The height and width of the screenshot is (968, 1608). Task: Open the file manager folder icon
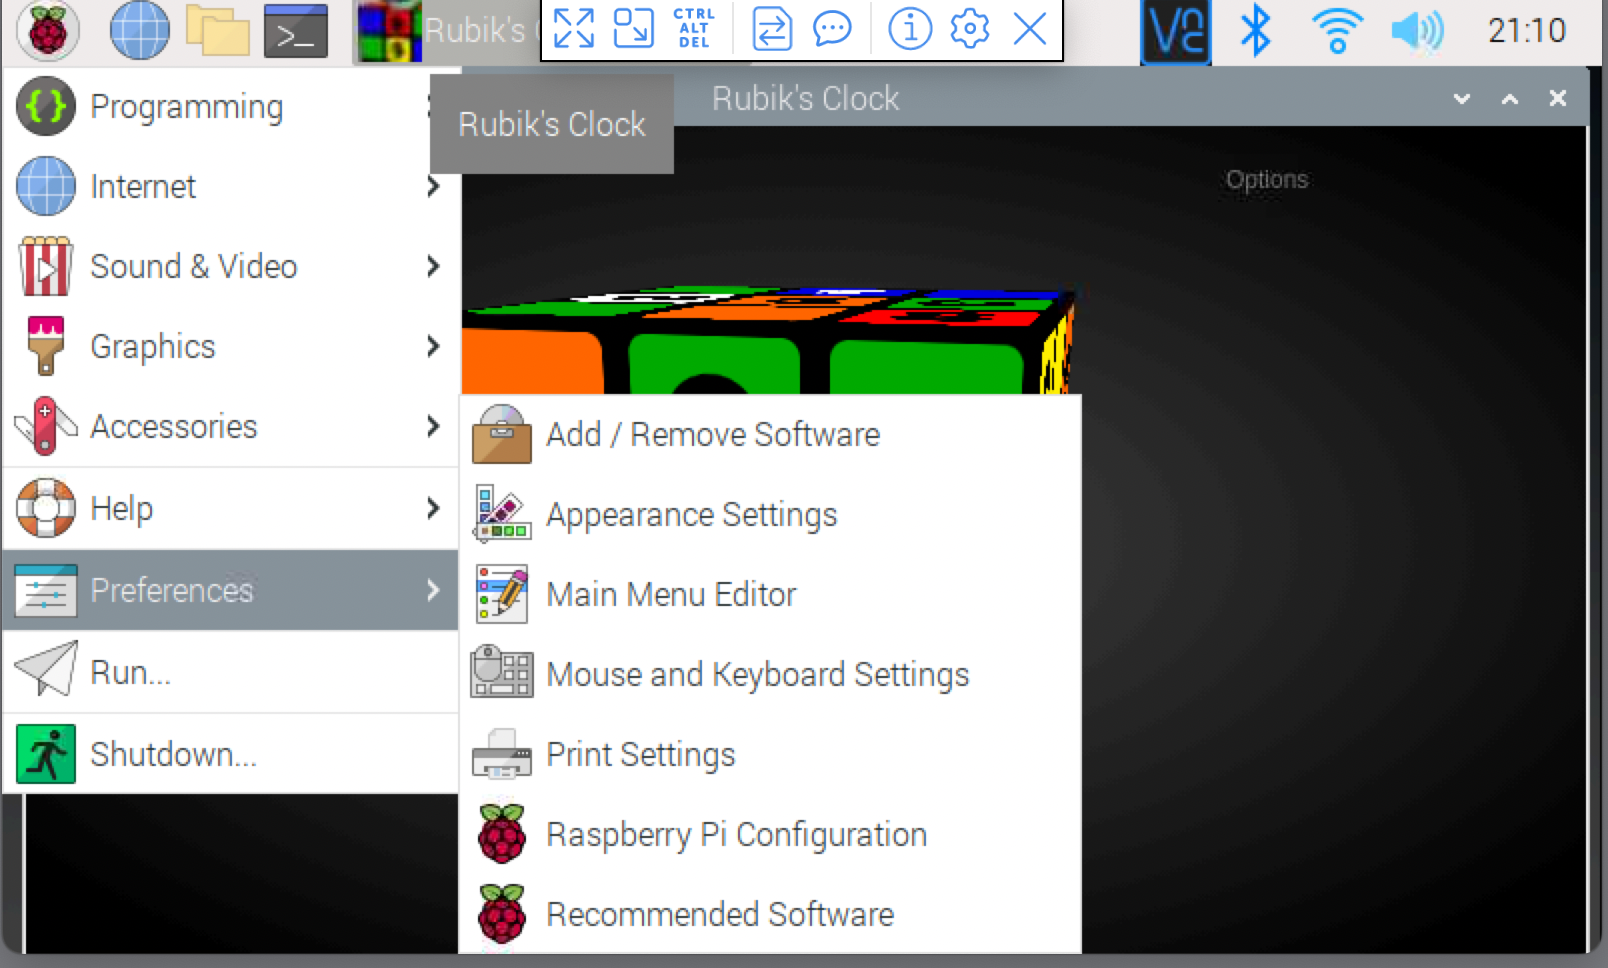tap(217, 31)
